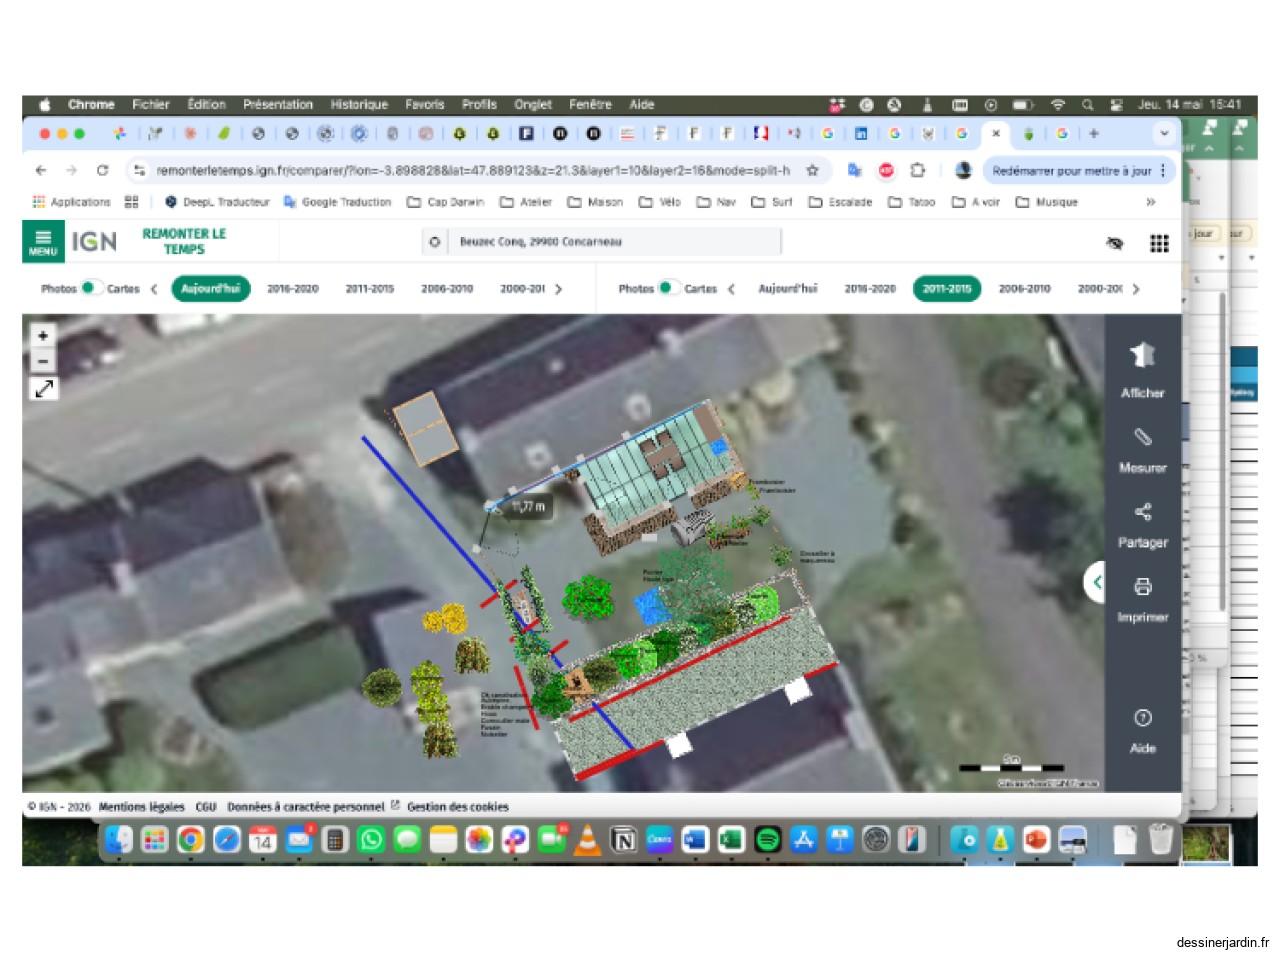Open the nine-dot apps grid icon
The image size is (1280, 960).
pyautogui.click(x=1159, y=243)
